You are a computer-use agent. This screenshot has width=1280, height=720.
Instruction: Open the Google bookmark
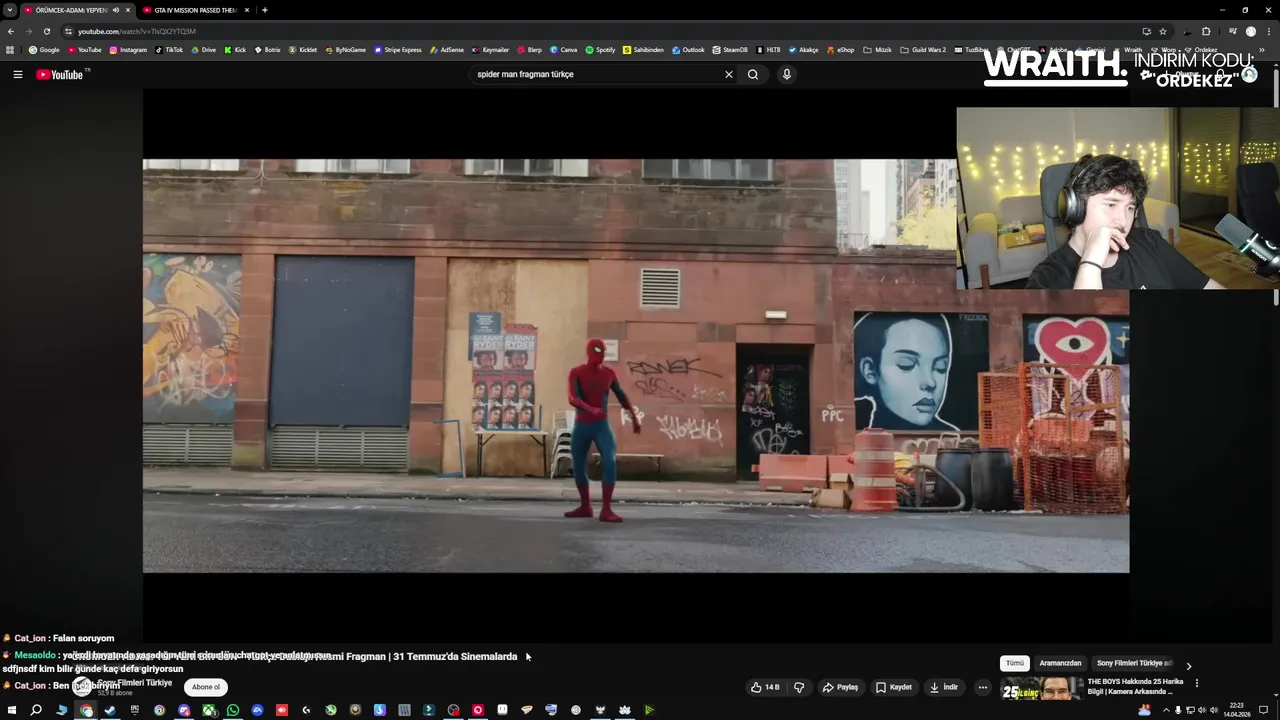[x=44, y=50]
